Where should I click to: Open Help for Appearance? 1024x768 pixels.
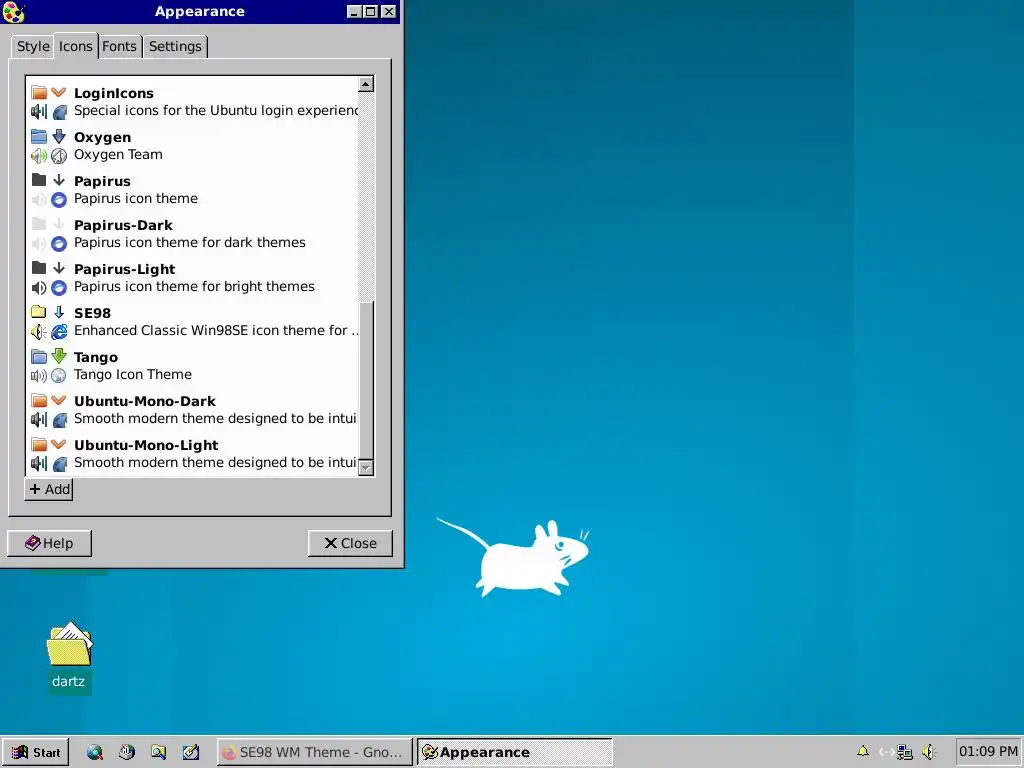pos(49,543)
